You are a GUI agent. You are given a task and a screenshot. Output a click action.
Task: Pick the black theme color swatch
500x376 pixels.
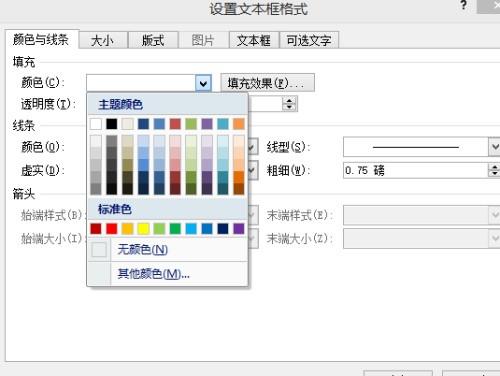[112, 124]
